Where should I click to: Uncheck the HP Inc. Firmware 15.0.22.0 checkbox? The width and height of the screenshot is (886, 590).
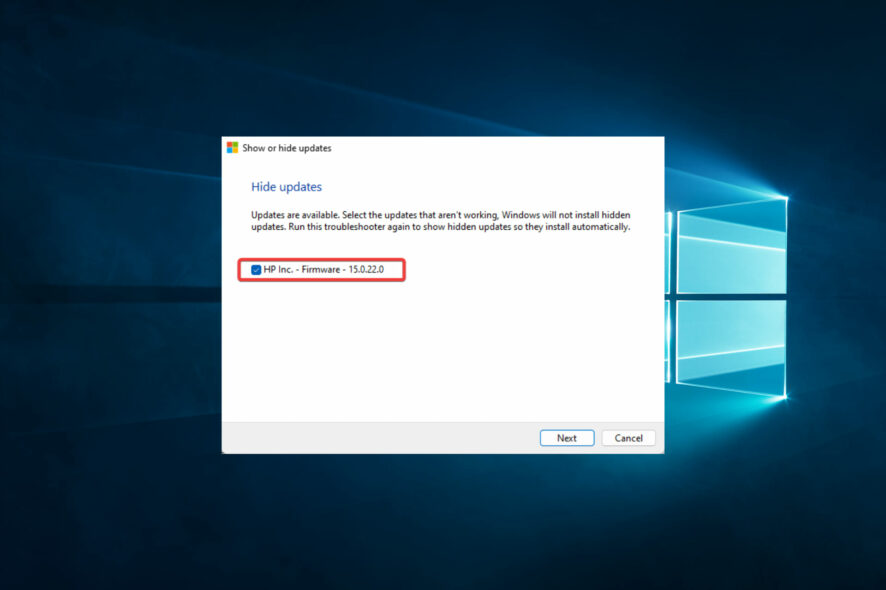(256, 270)
